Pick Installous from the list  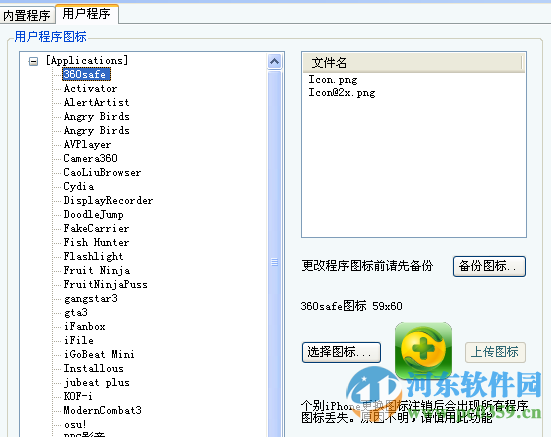93,368
